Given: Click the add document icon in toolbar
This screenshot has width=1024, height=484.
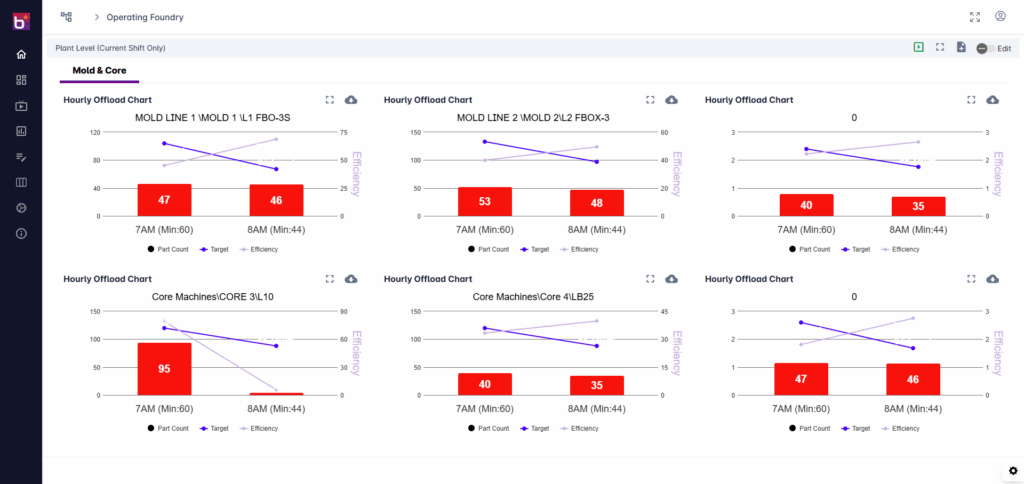Looking at the screenshot, I should [961, 47].
